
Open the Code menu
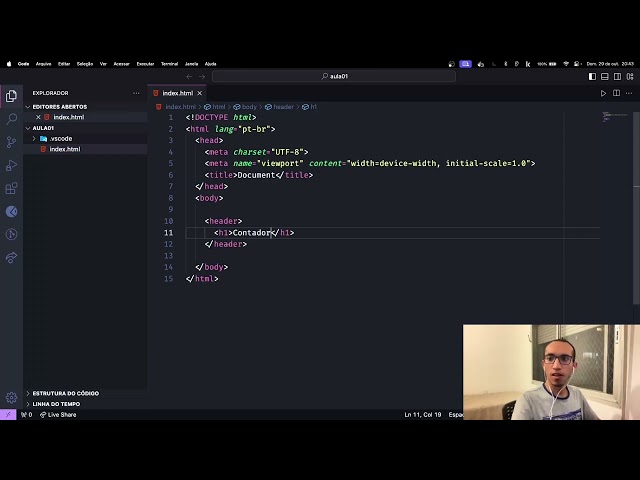coord(23,64)
